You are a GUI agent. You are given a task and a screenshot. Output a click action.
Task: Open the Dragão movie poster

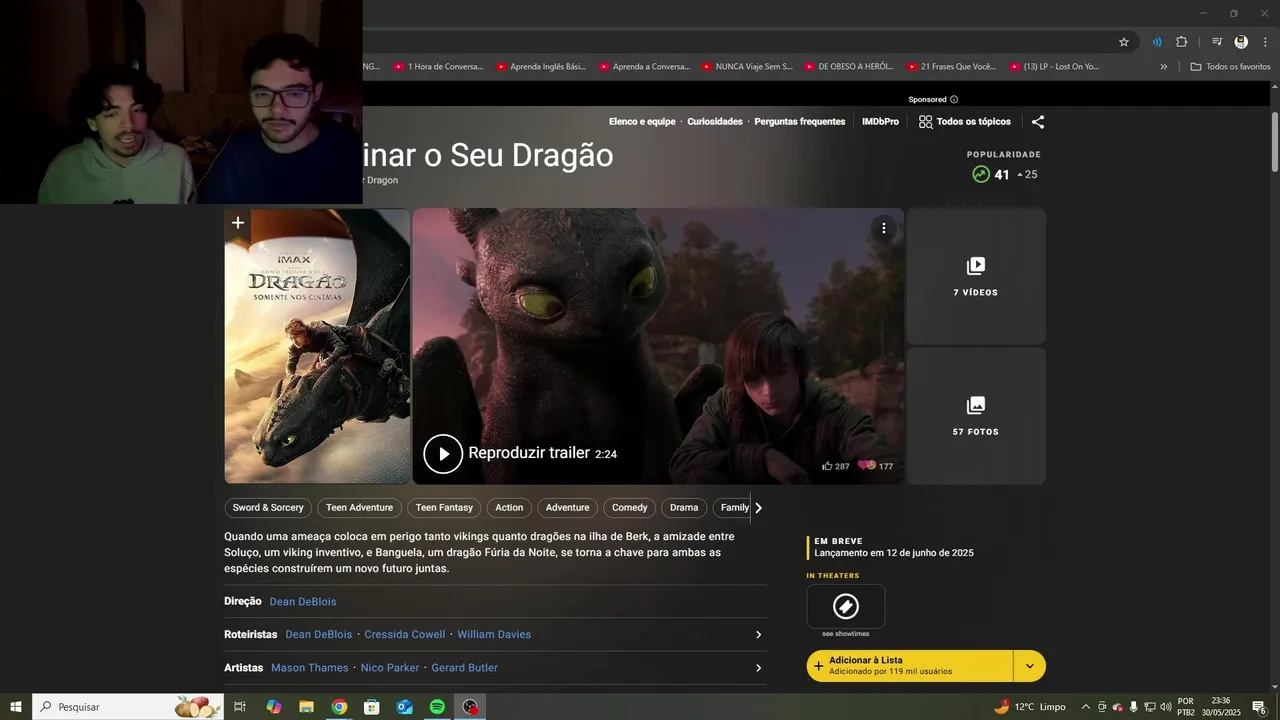(317, 346)
